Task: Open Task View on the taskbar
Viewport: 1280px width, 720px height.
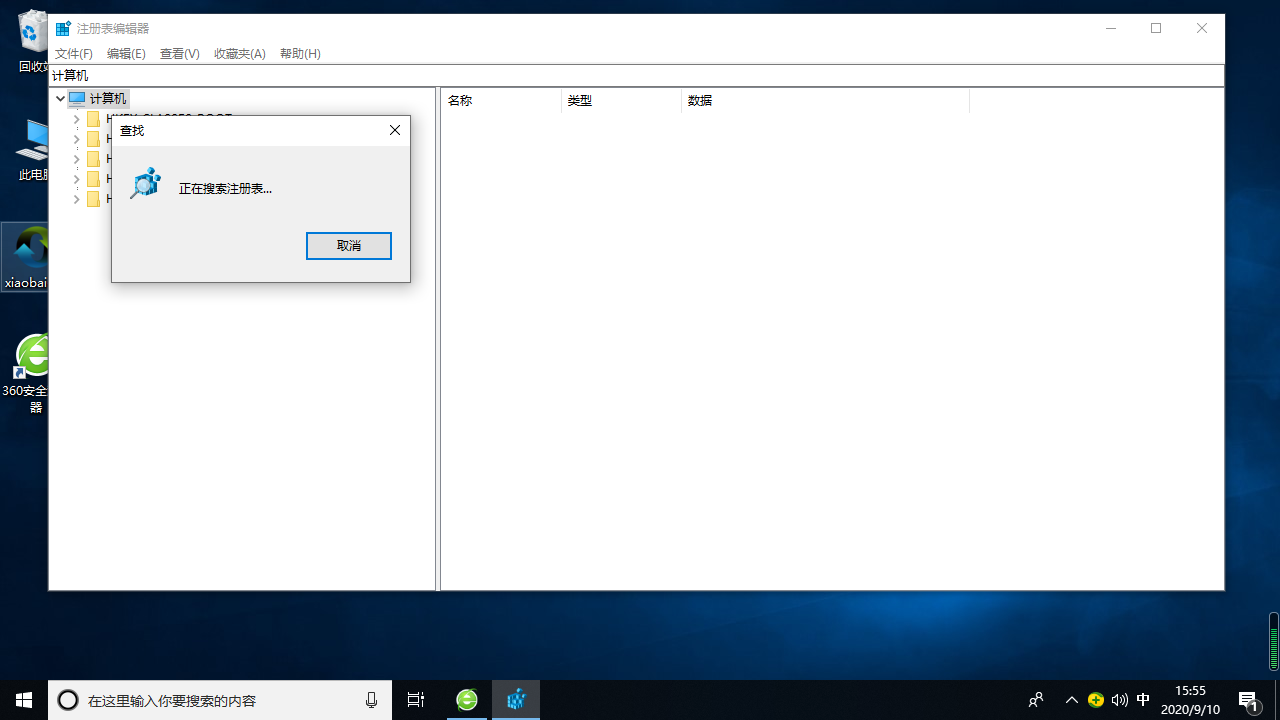Action: [416, 700]
